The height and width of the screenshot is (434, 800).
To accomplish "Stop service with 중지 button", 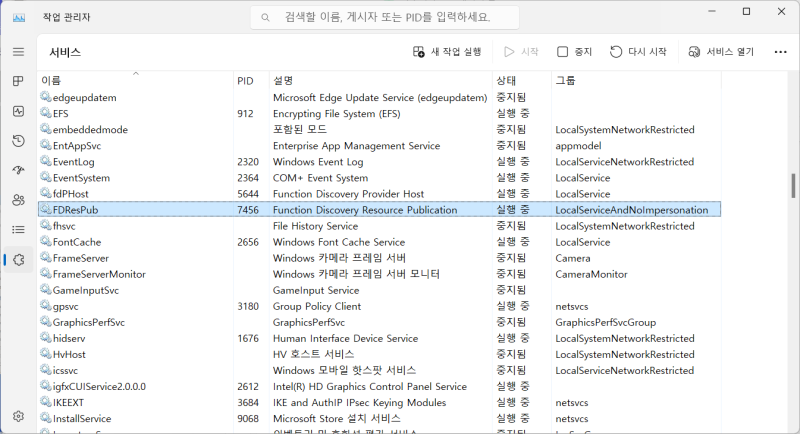I will (x=574, y=52).
